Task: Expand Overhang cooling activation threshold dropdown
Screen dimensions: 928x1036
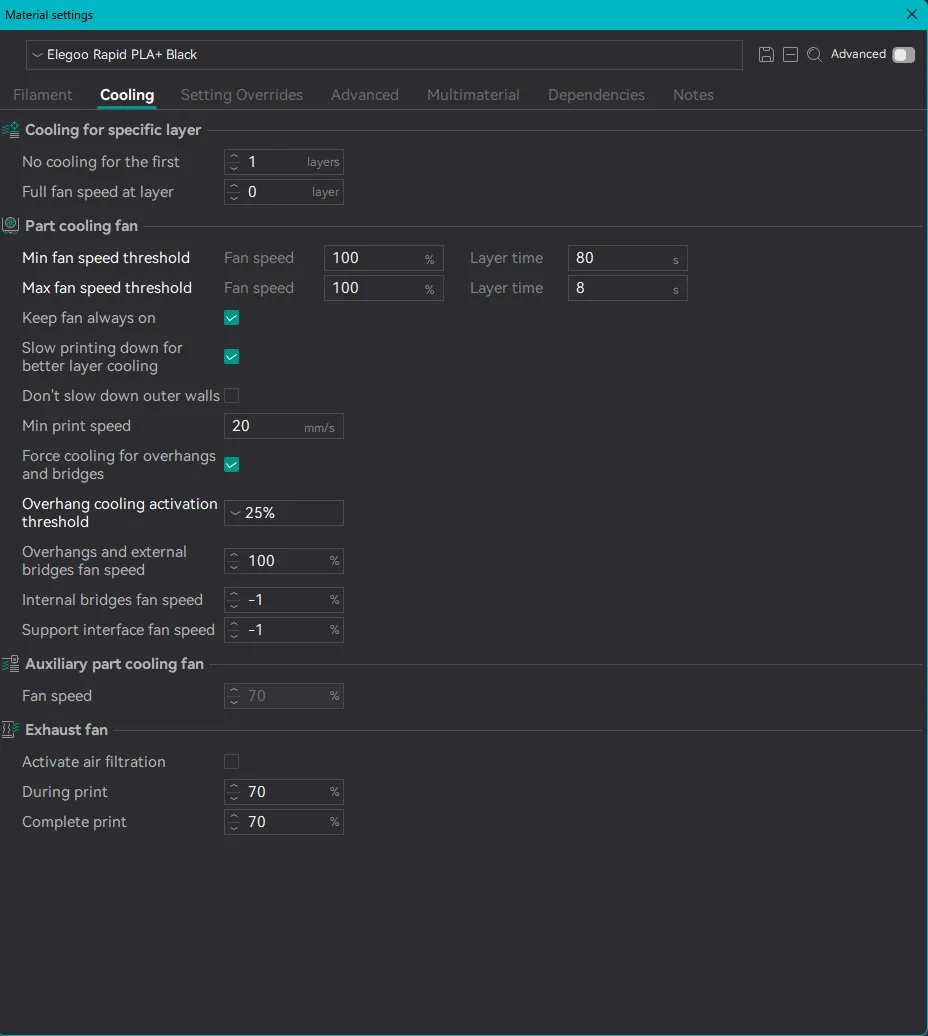Action: 284,513
